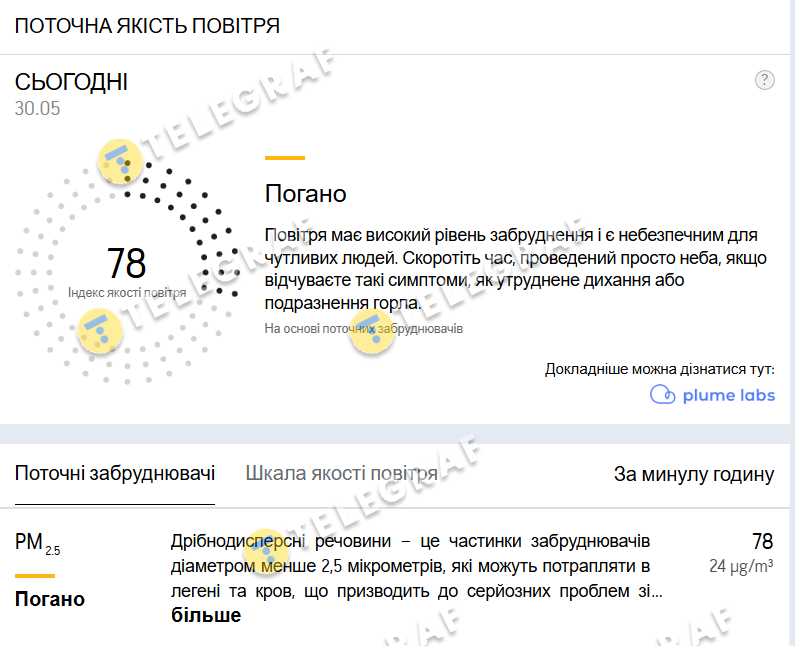Click the yellow watermark badge above the dial
795x646 pixels.
[119, 160]
